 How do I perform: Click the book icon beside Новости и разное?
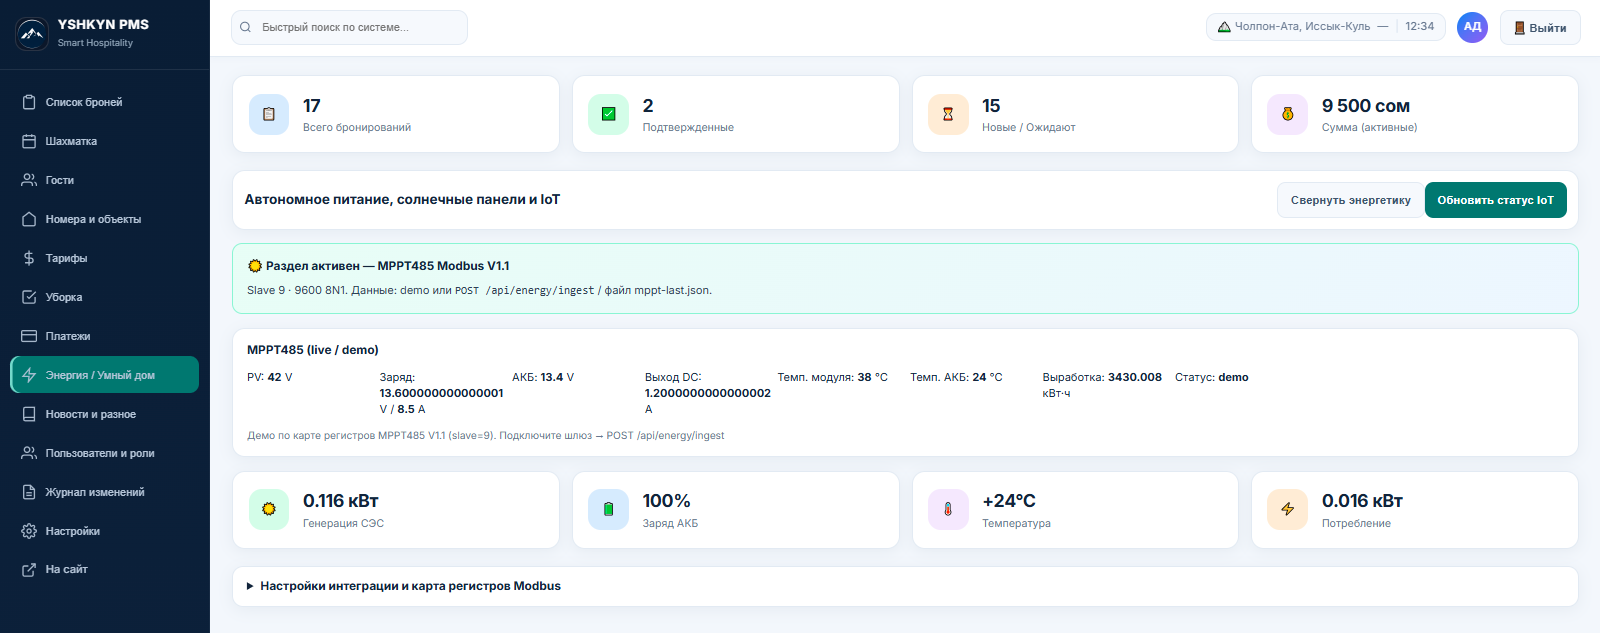coord(29,414)
